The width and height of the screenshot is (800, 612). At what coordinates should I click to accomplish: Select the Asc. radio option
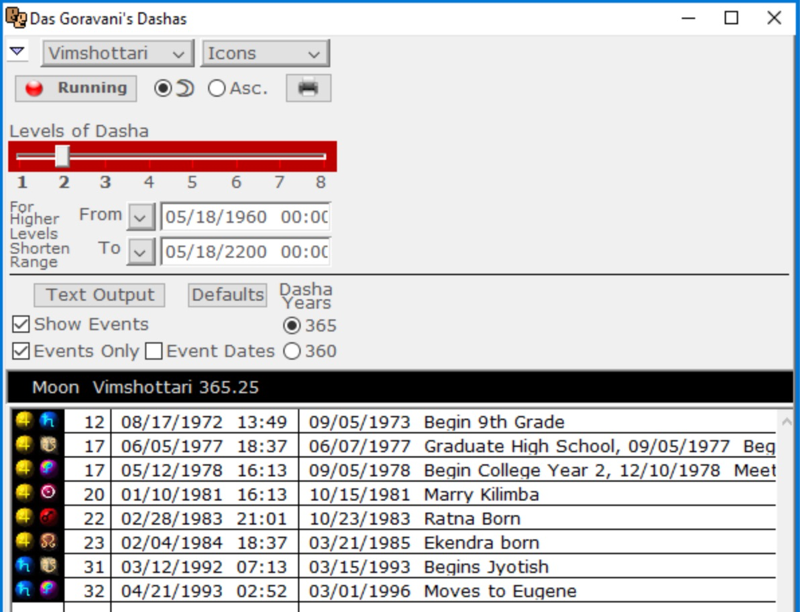pyautogui.click(x=217, y=88)
